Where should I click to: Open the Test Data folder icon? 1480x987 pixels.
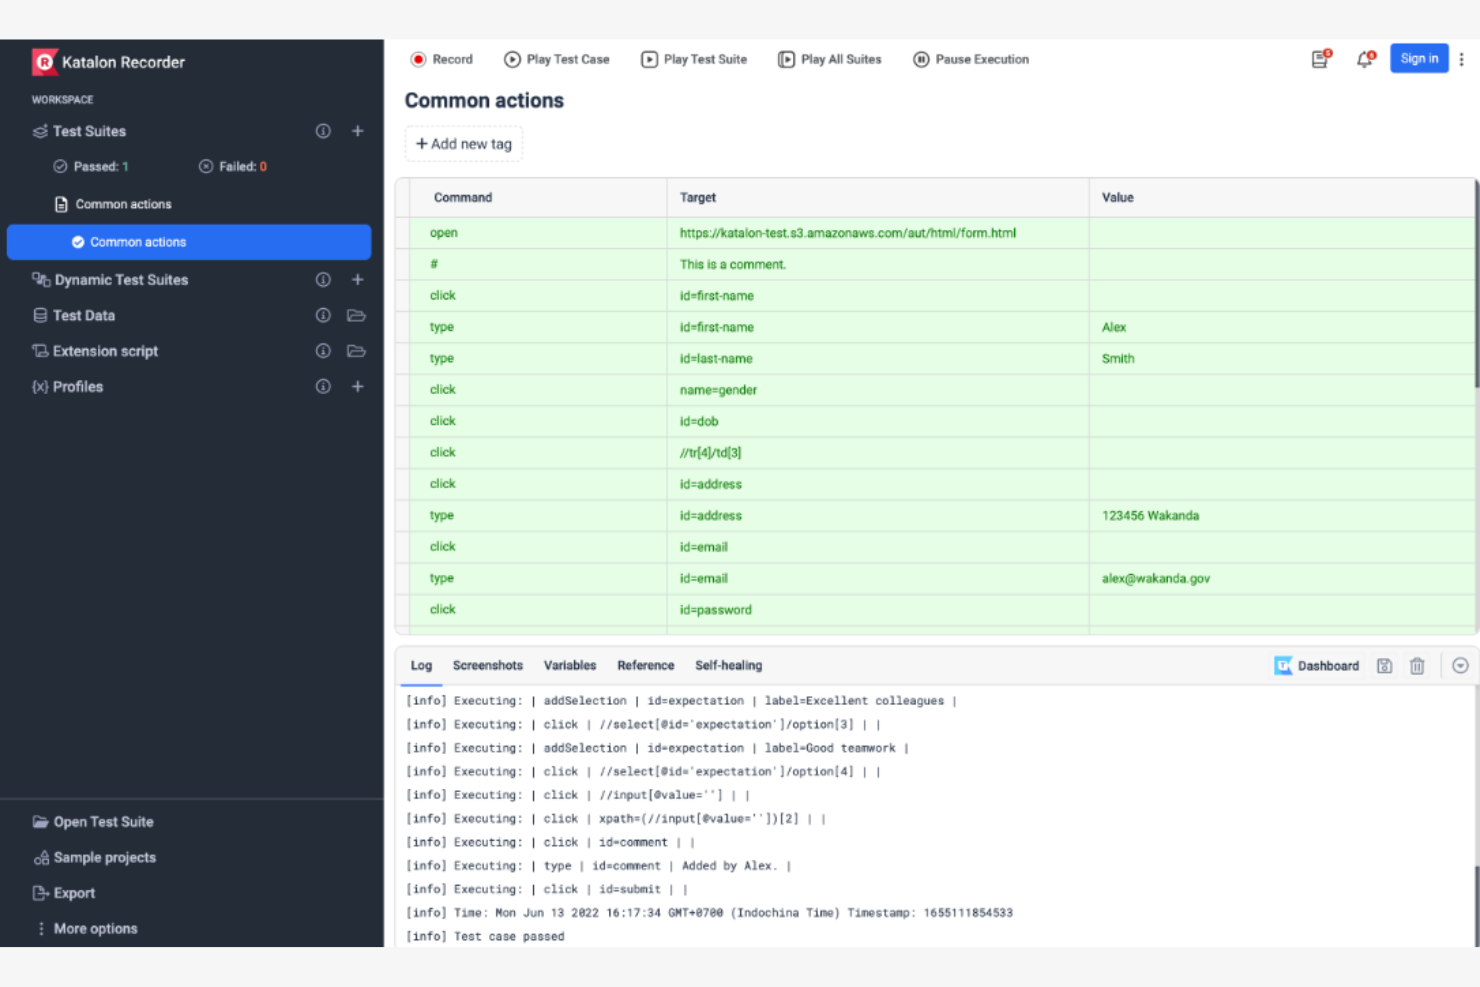(356, 315)
